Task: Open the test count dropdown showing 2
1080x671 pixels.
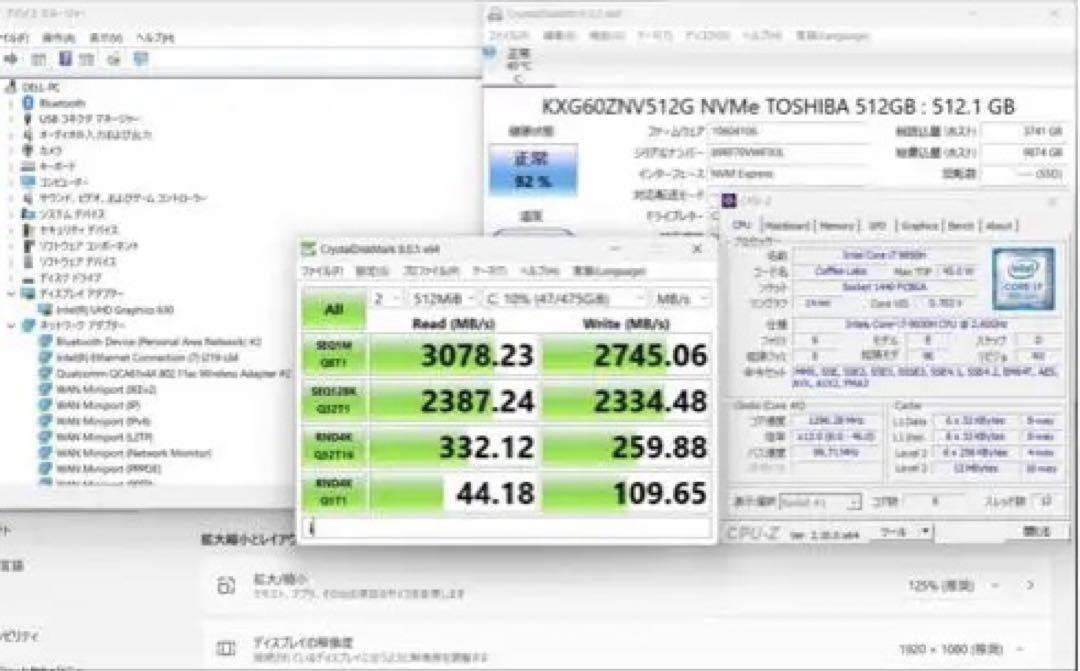Action: click(387, 298)
